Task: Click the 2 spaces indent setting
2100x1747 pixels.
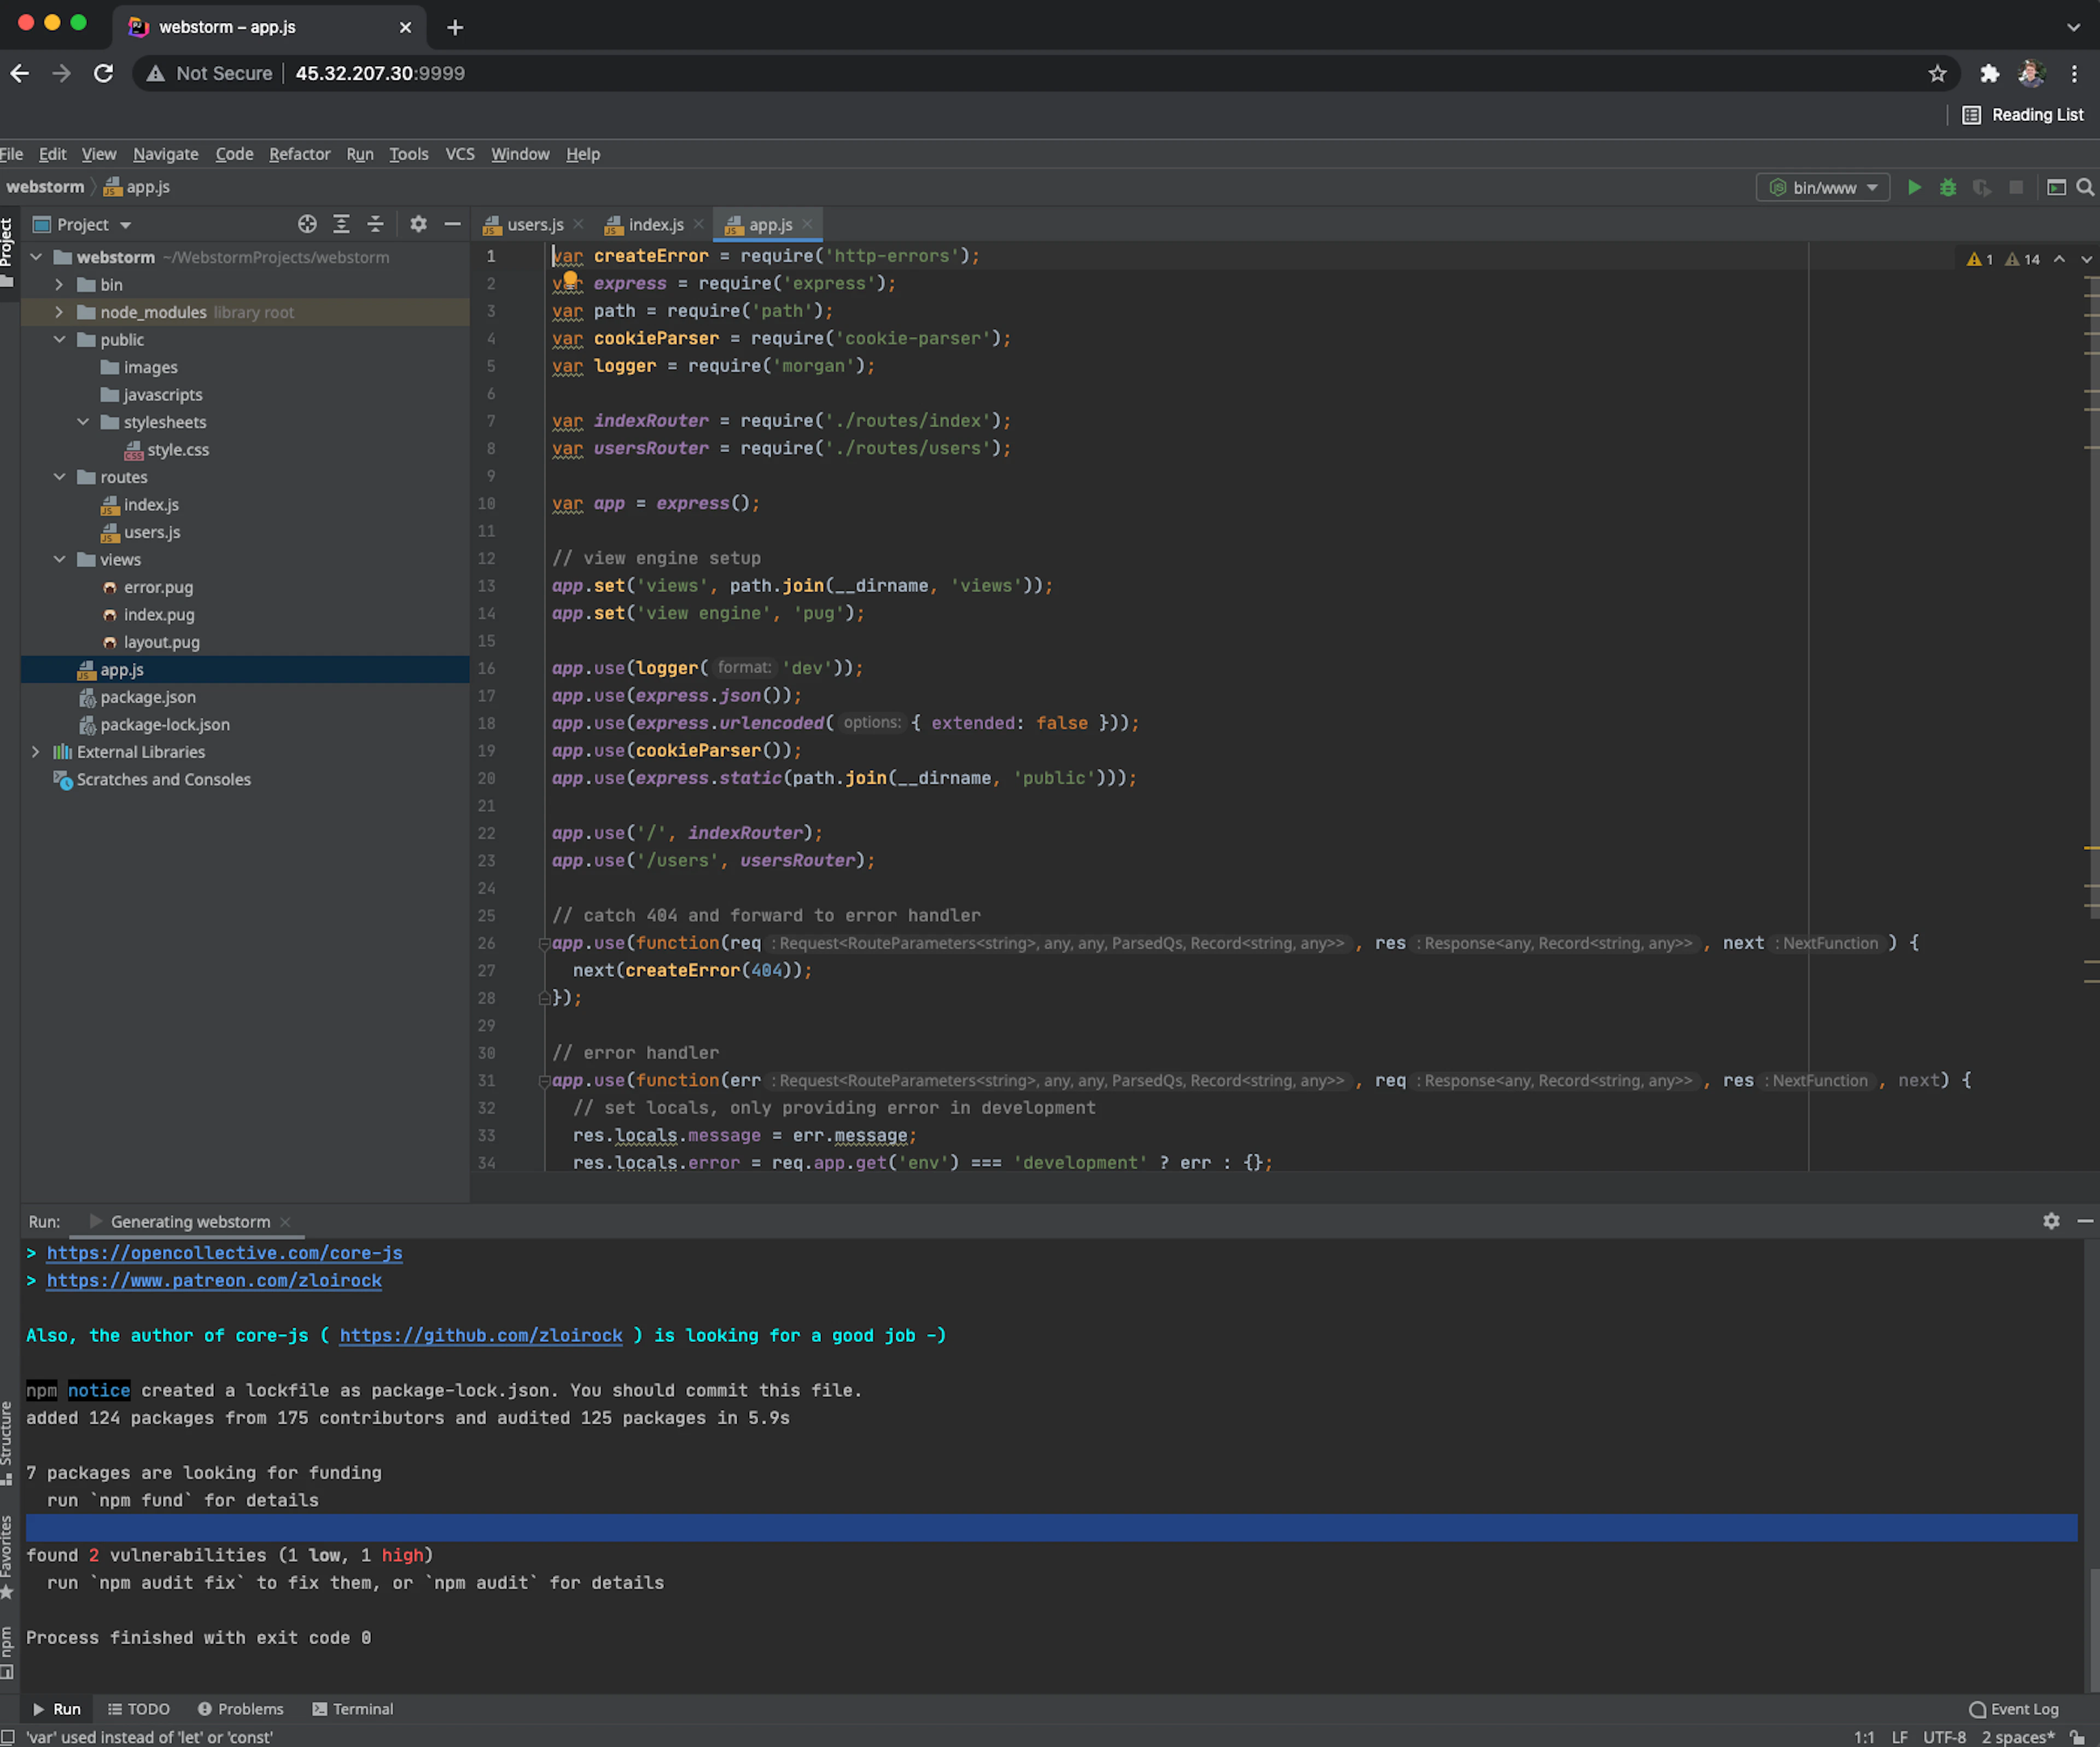Action: pos(2018,1737)
